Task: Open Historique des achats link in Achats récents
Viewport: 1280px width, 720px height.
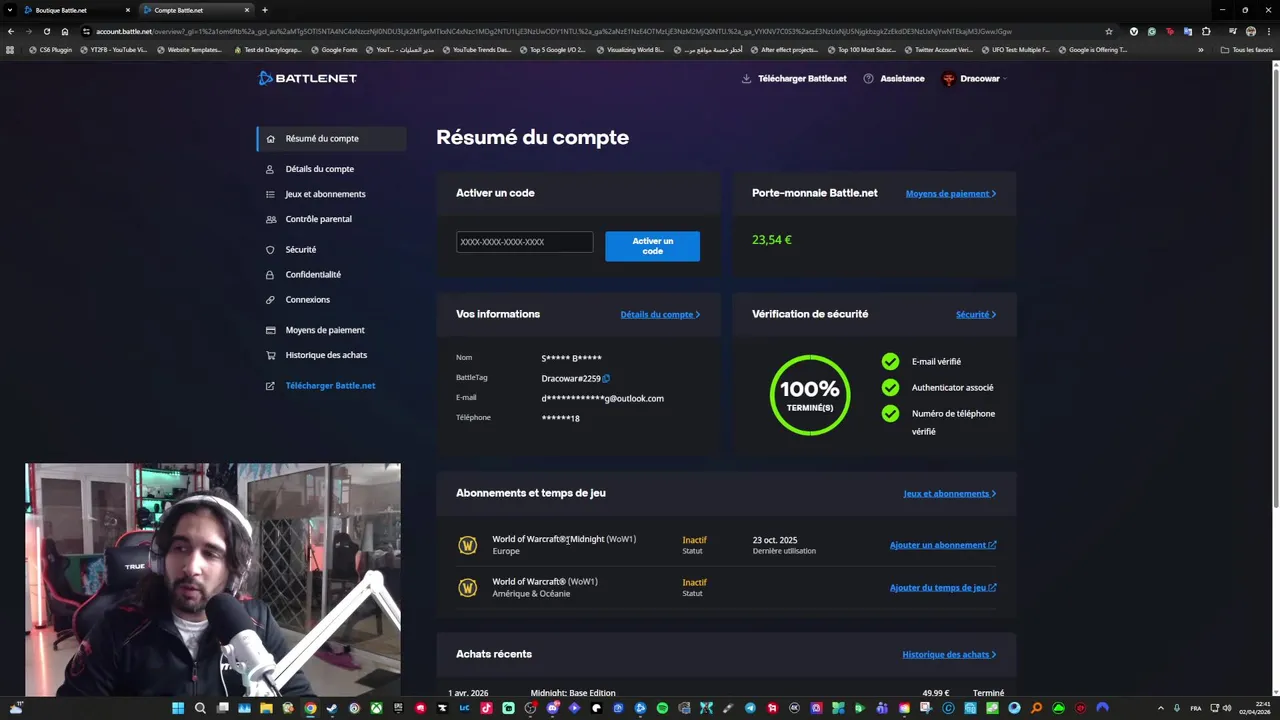Action: tap(949, 655)
